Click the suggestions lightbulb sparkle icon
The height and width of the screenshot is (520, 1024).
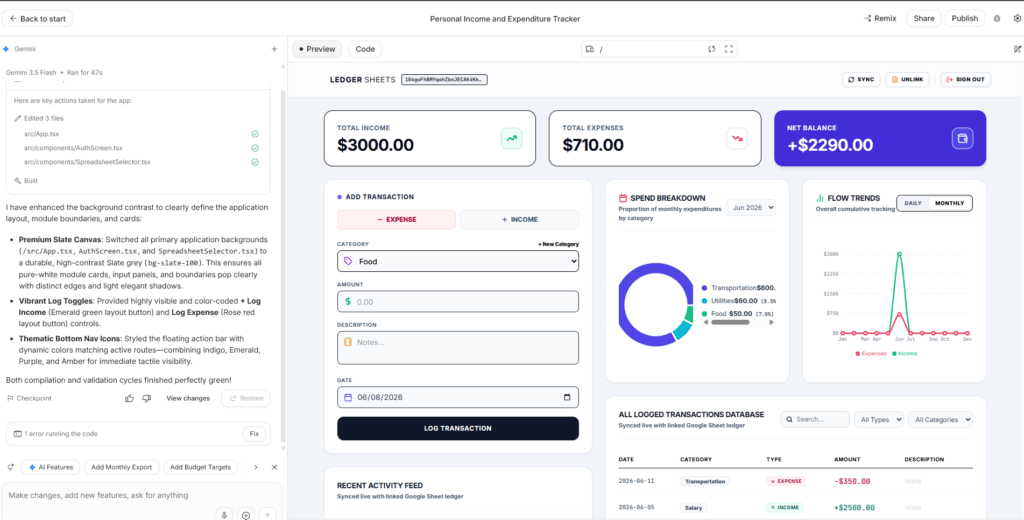(x=10, y=467)
